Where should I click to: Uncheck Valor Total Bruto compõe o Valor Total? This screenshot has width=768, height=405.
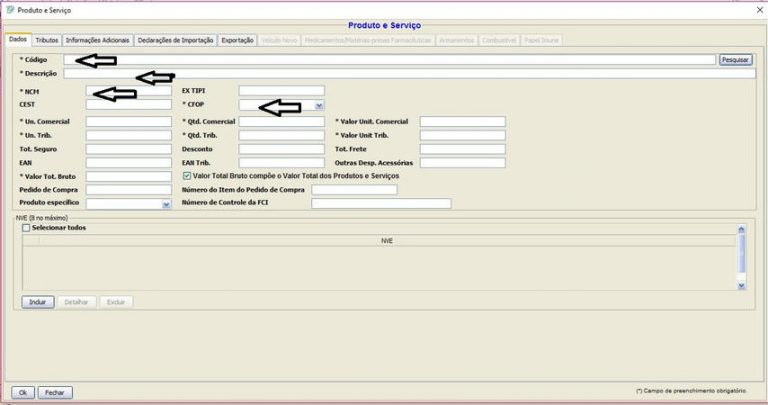[187, 176]
